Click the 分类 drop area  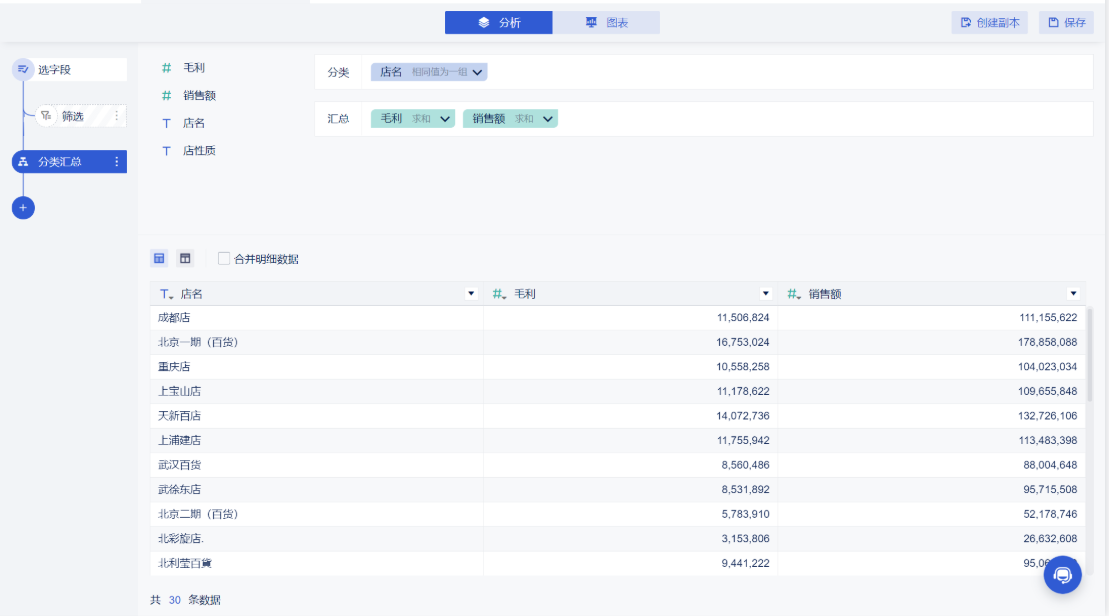pyautogui.click(x=727, y=72)
